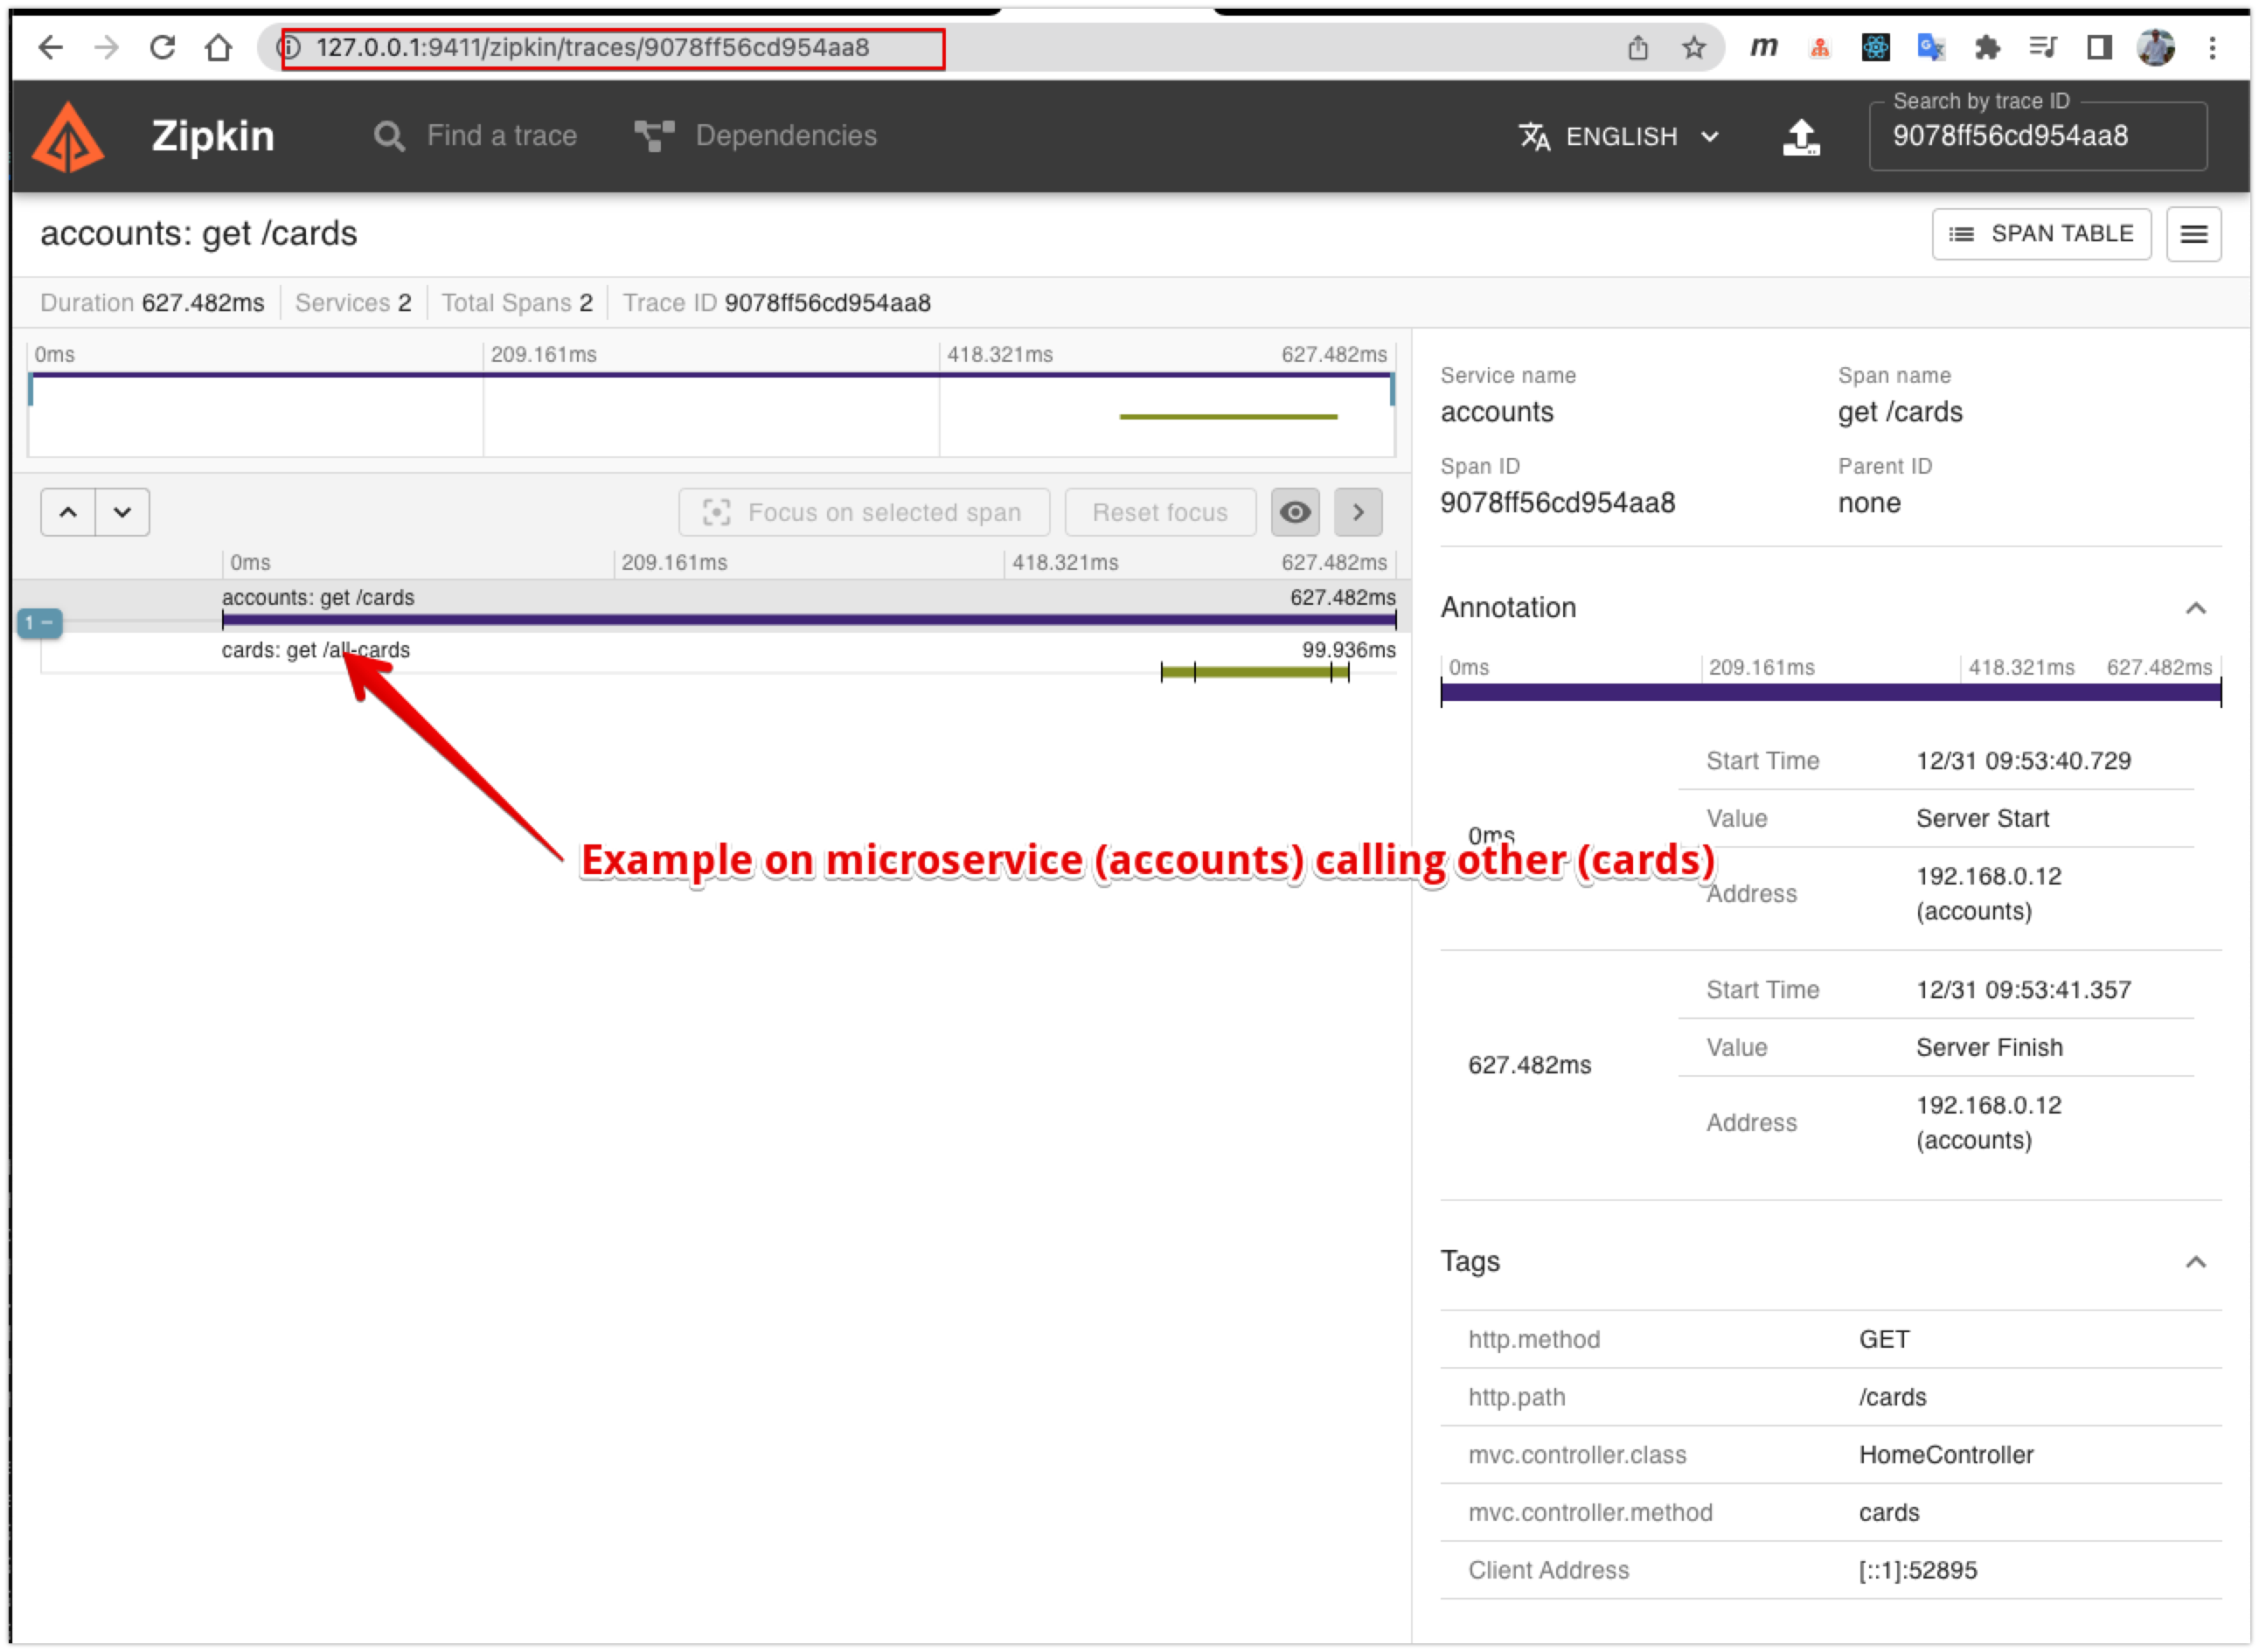Open the SPAN TABLE view
Screen dimensions: 2259x1652
(2041, 234)
